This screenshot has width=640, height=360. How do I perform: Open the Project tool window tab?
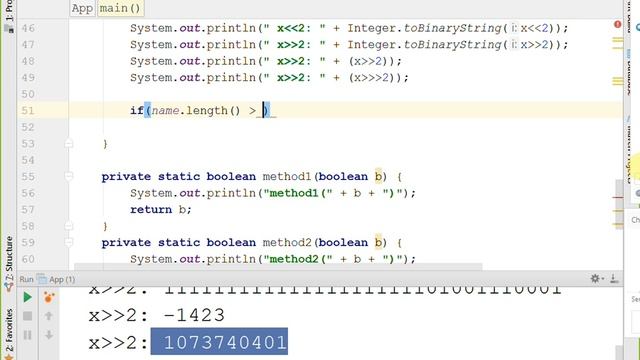click(x=9, y=16)
